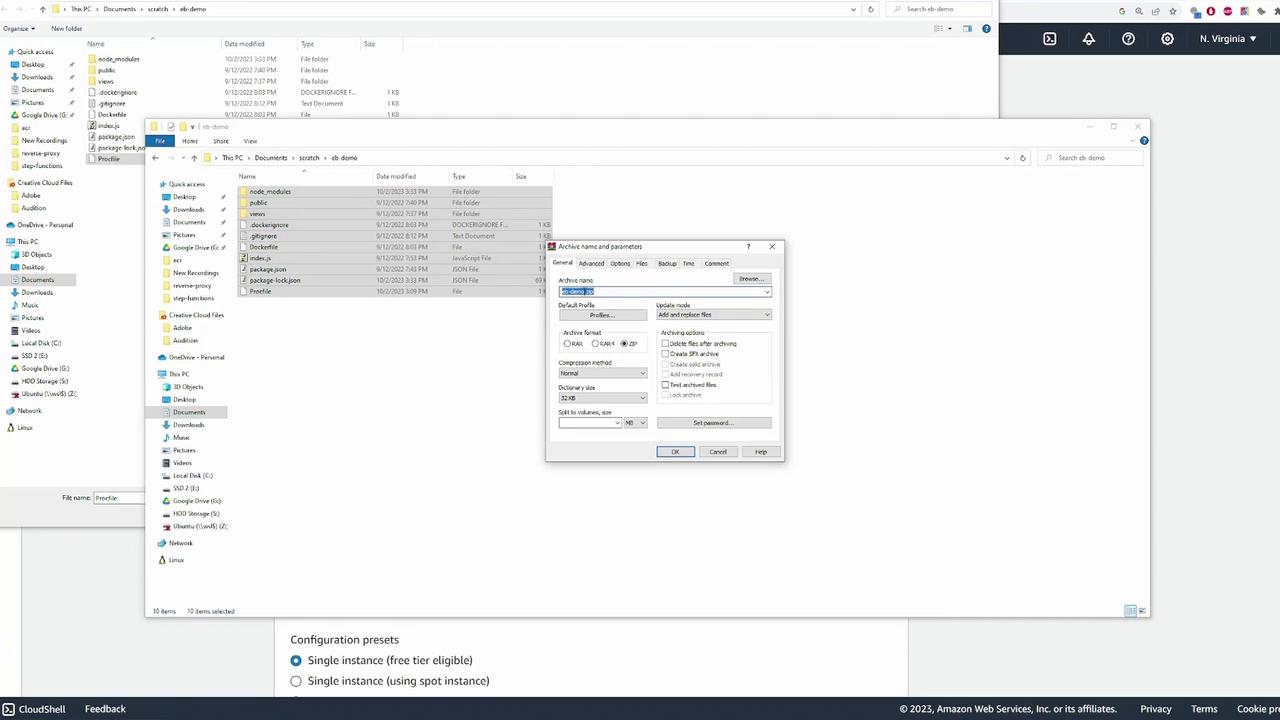The height and width of the screenshot is (720, 1280).
Task: Open AWS CloudShell icon in the console header
Action: coord(1049,39)
